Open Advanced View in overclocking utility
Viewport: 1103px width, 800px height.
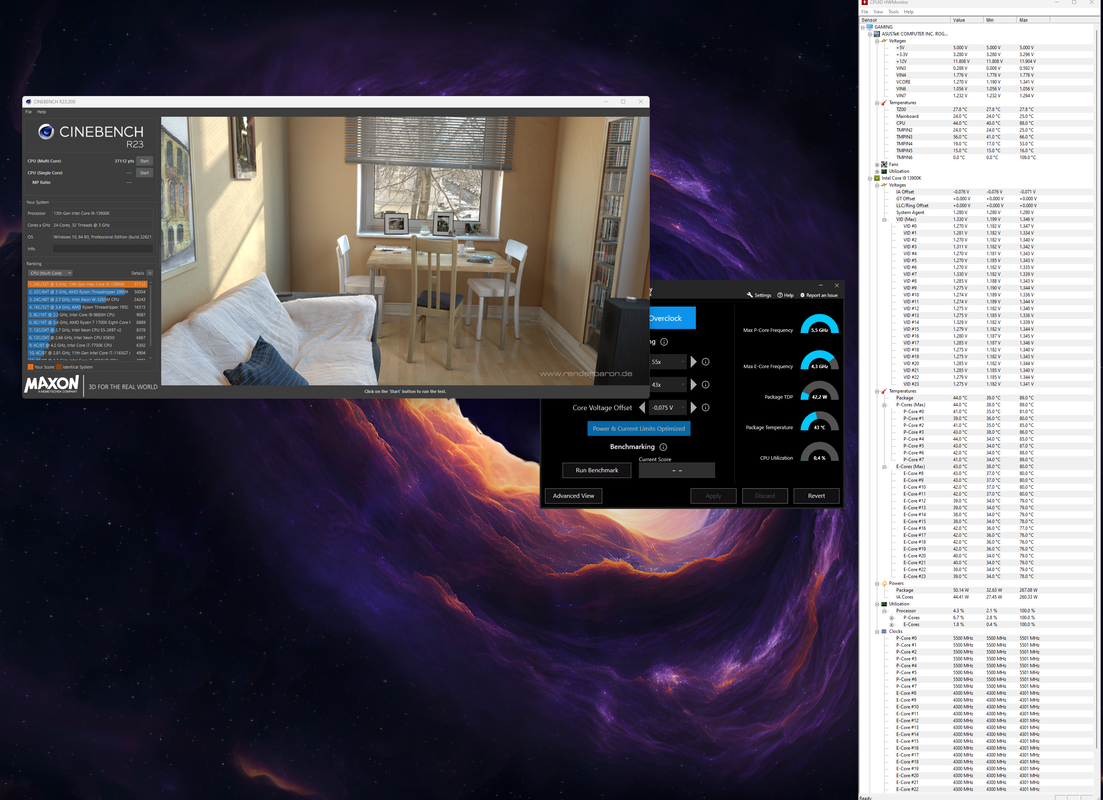pyautogui.click(x=573, y=496)
